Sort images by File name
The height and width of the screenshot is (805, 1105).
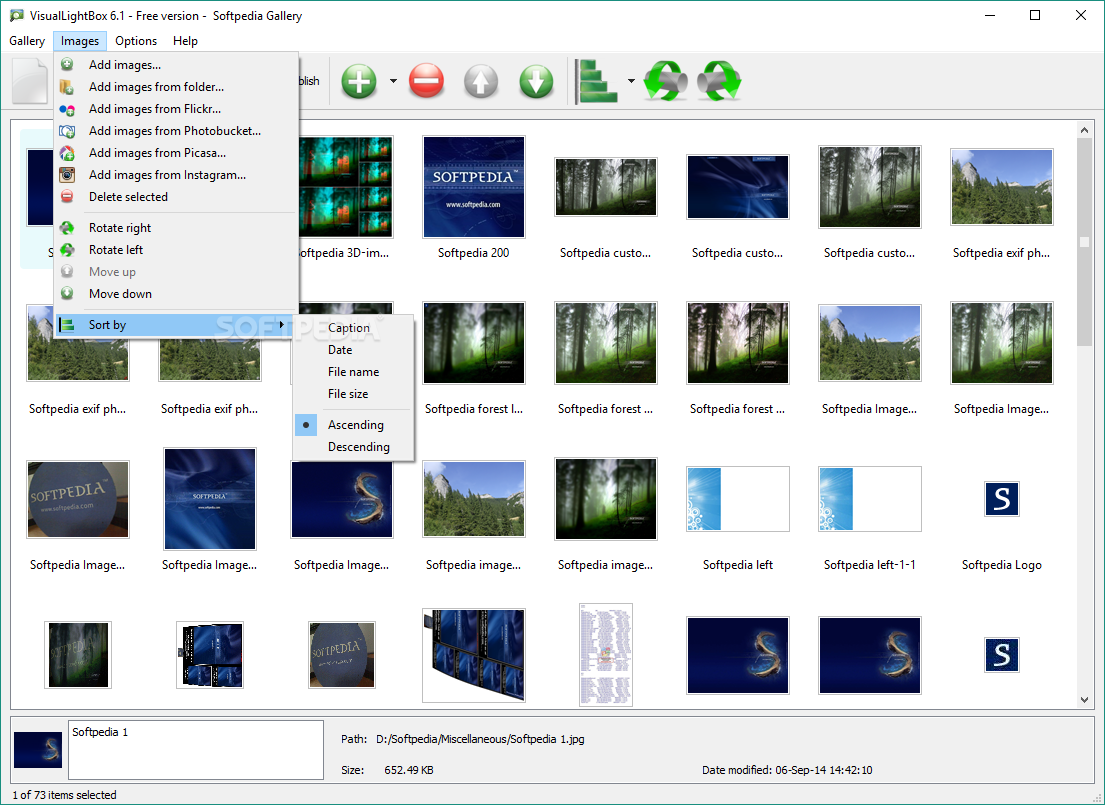tap(353, 371)
